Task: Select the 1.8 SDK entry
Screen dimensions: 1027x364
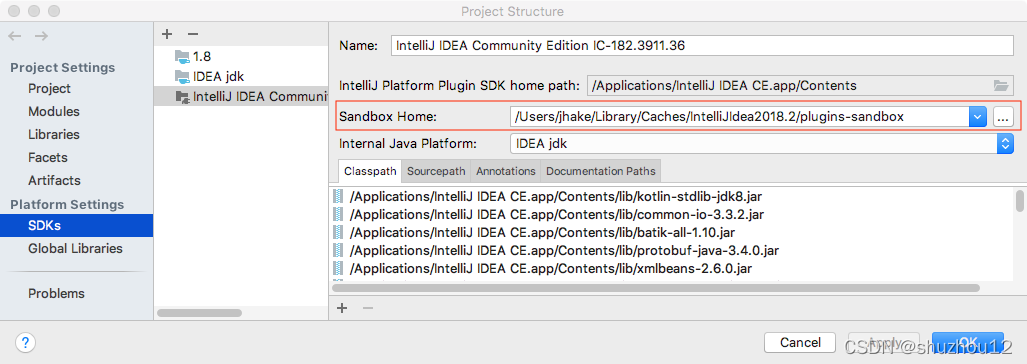Action: (x=241, y=56)
